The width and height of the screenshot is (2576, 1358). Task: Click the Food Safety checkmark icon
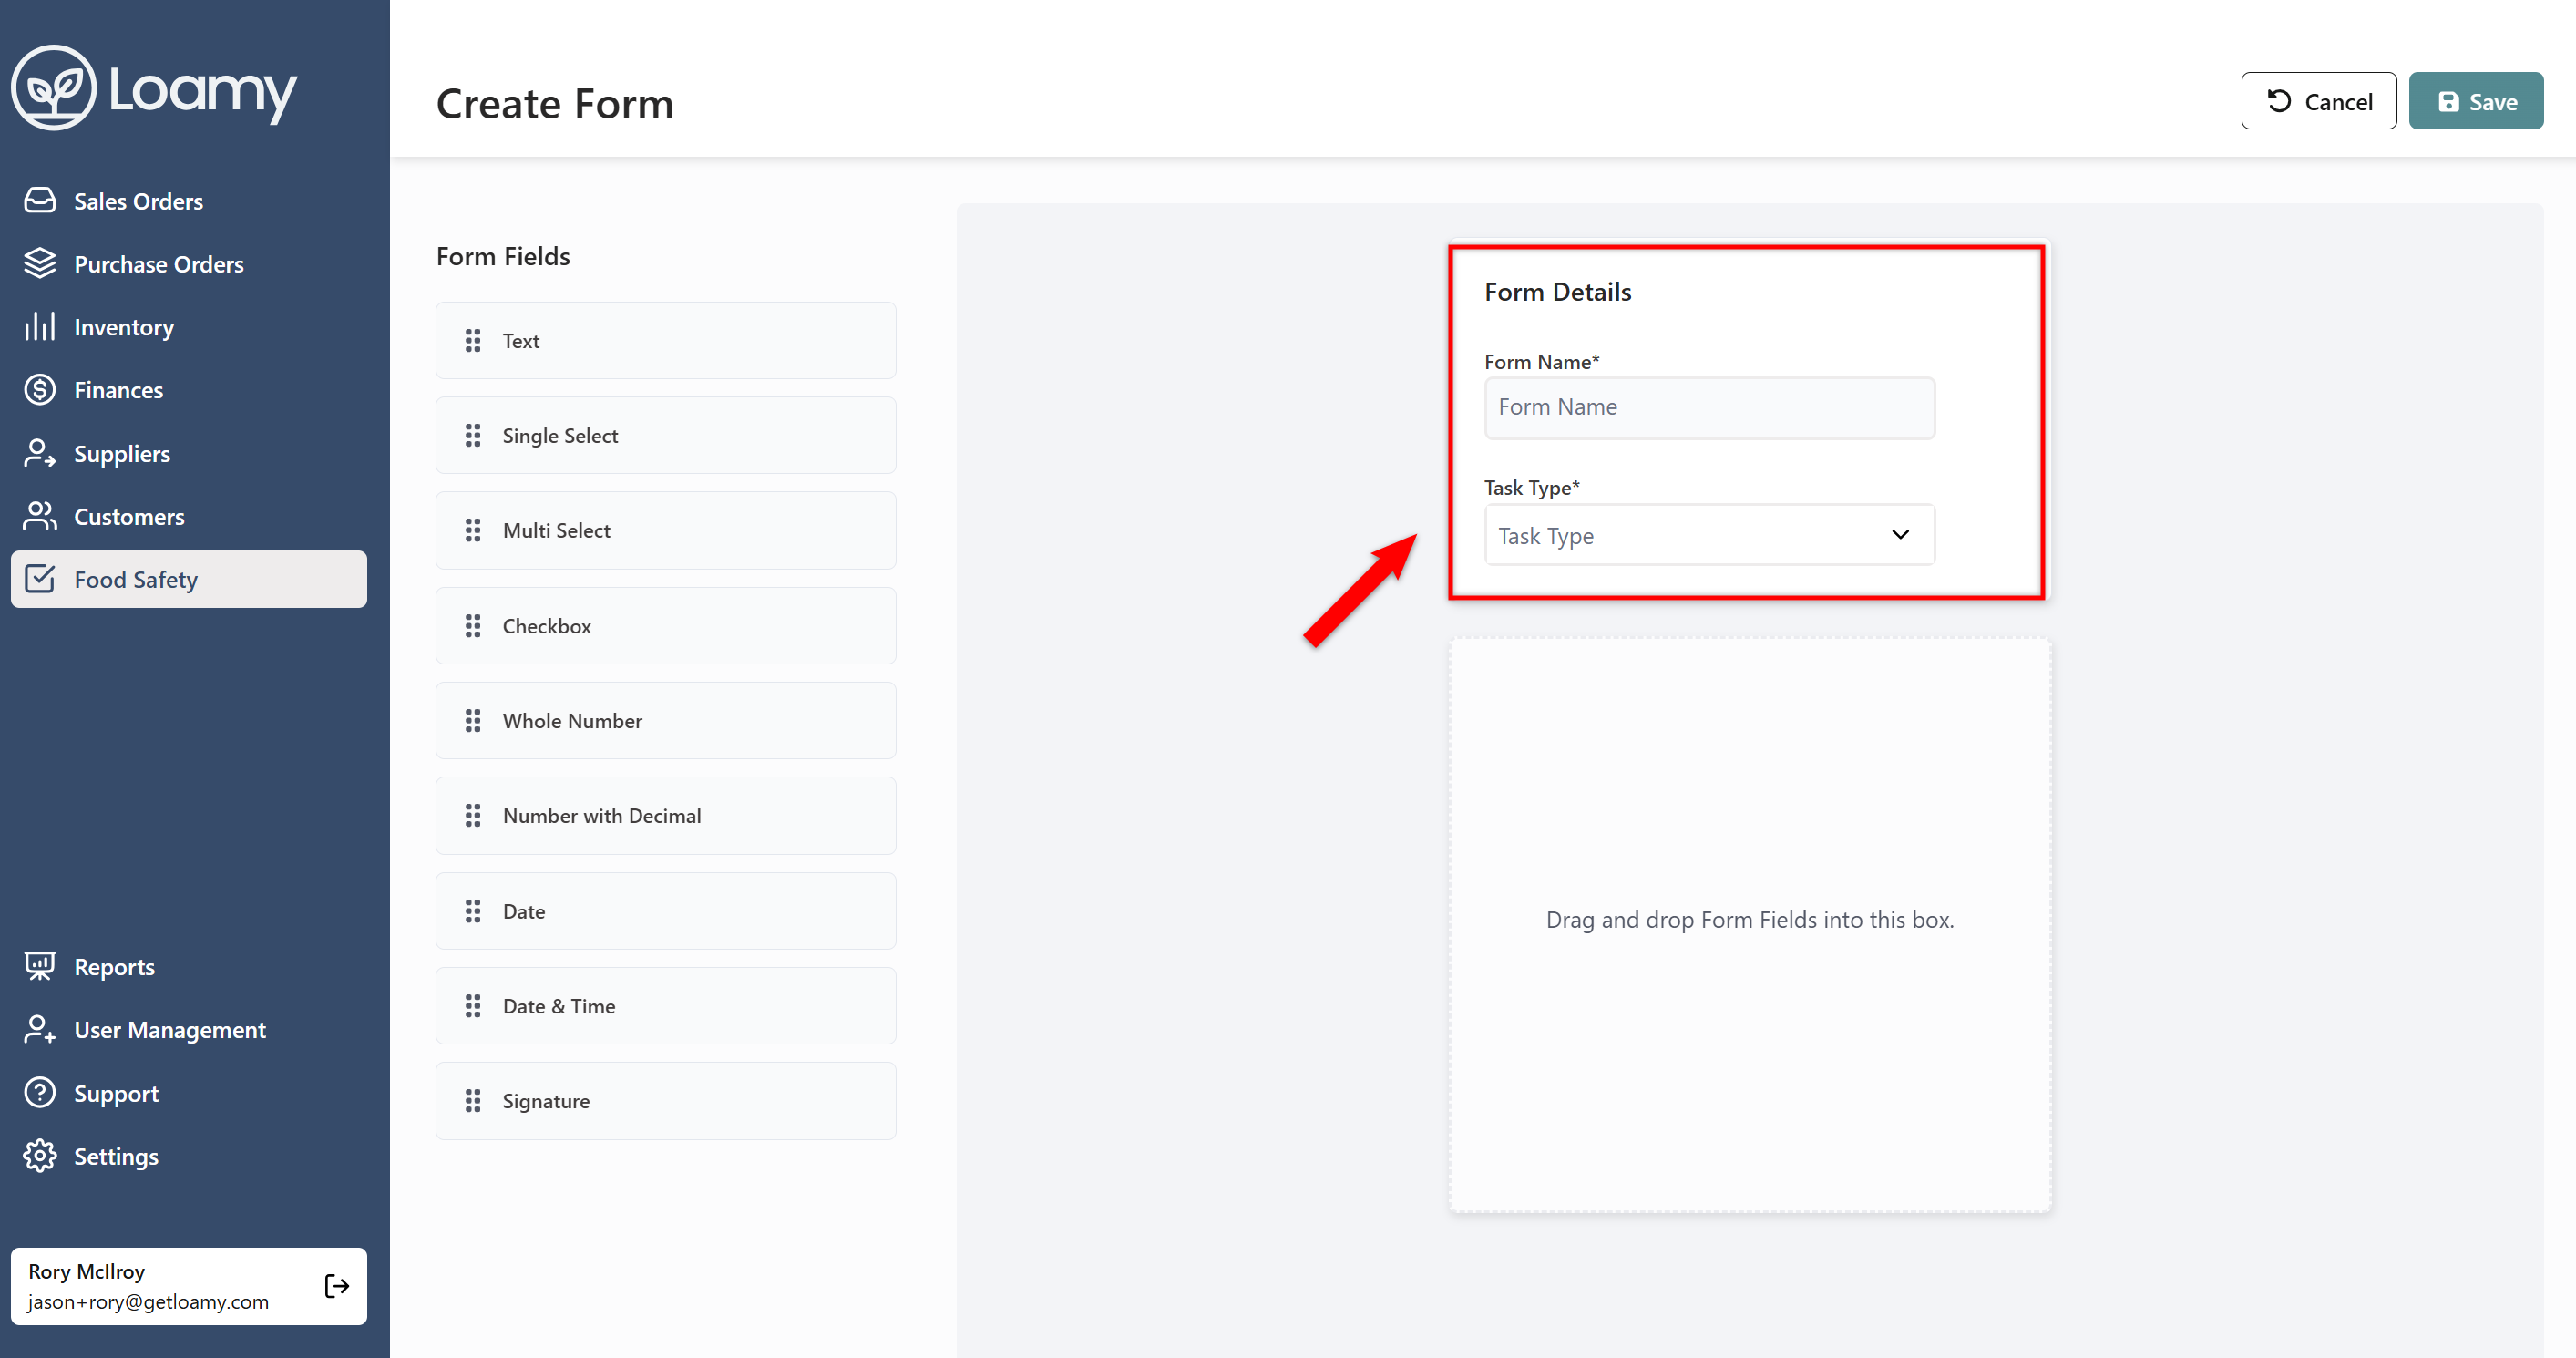[x=40, y=579]
